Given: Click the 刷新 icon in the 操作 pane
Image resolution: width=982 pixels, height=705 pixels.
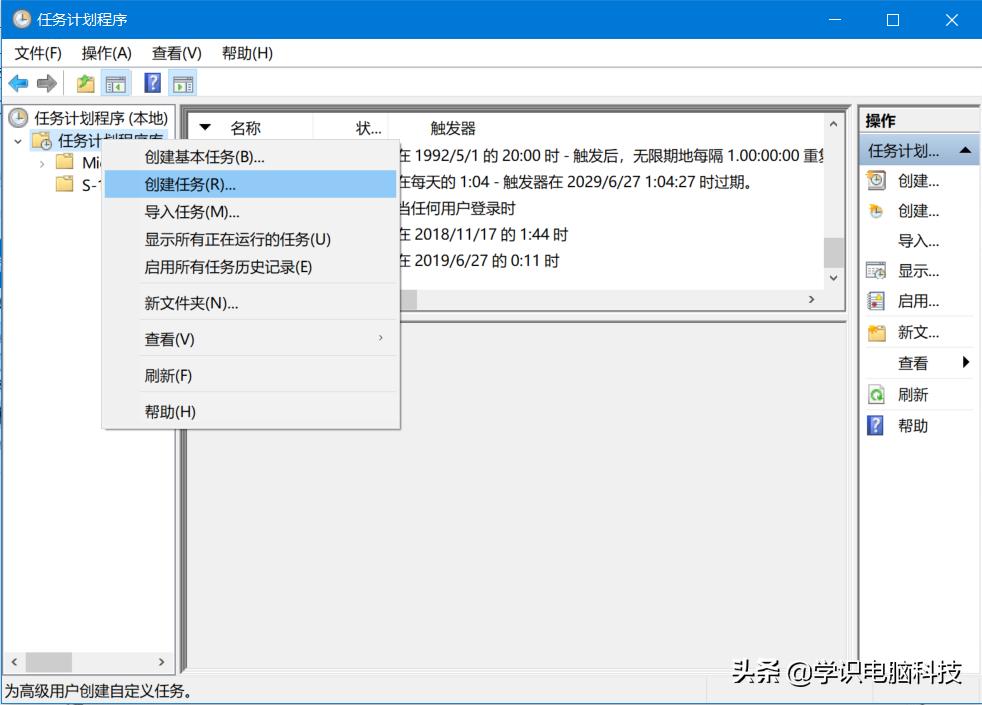Looking at the screenshot, I should click(x=877, y=393).
